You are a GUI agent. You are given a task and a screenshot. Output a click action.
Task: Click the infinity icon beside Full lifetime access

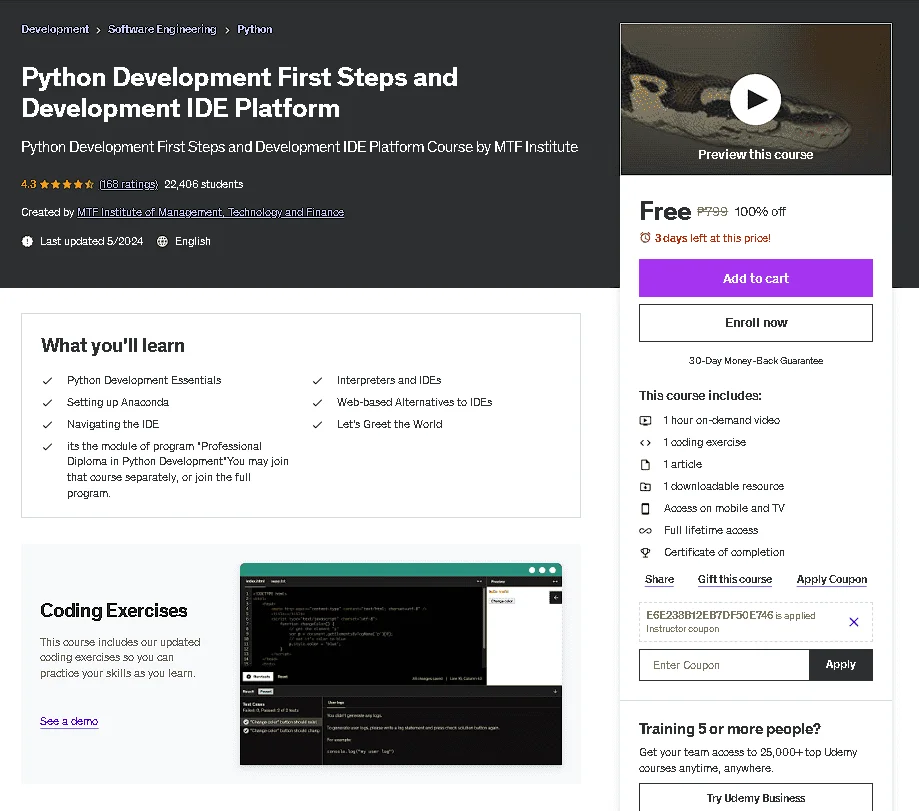(x=645, y=530)
